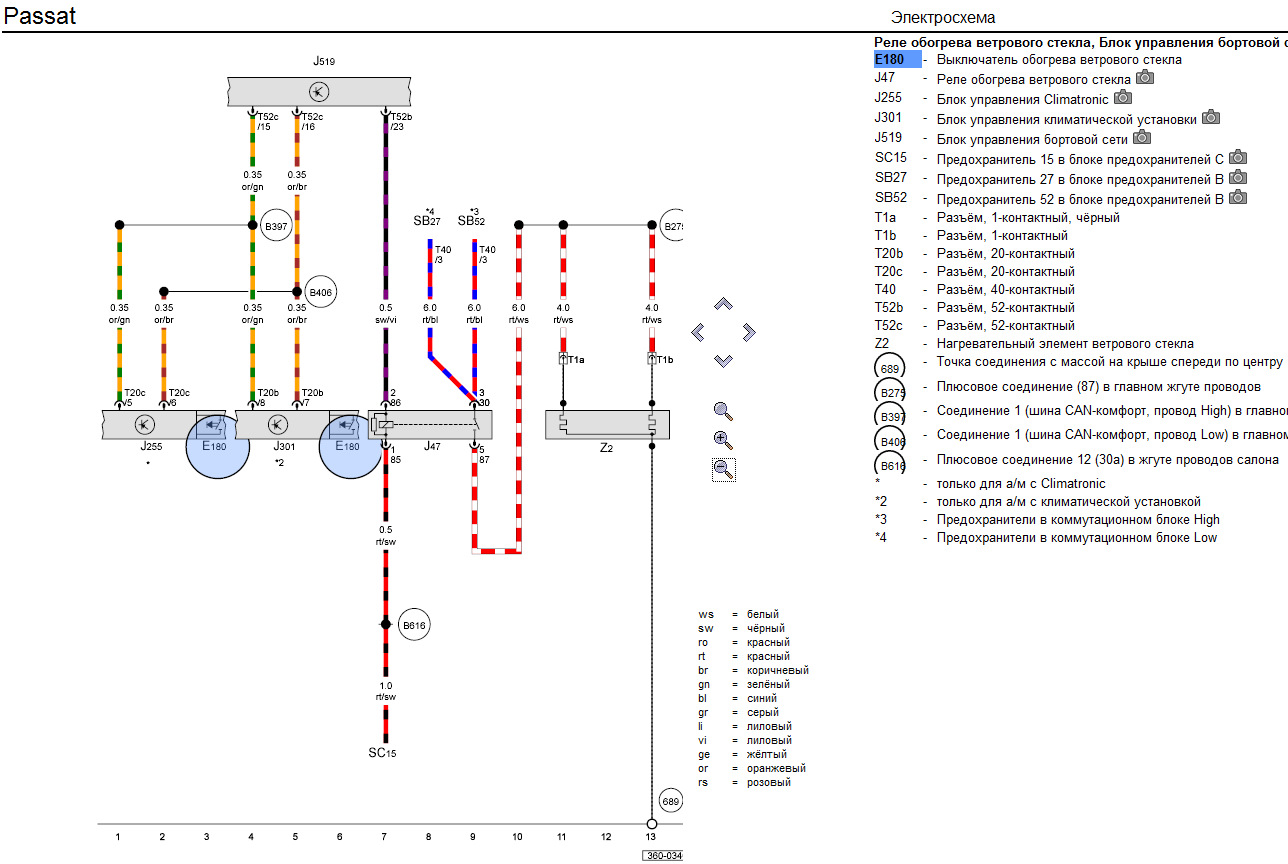Image resolution: width=1288 pixels, height=864 pixels.
Task: Zoom out with the minus magnifier
Action: coord(724,469)
